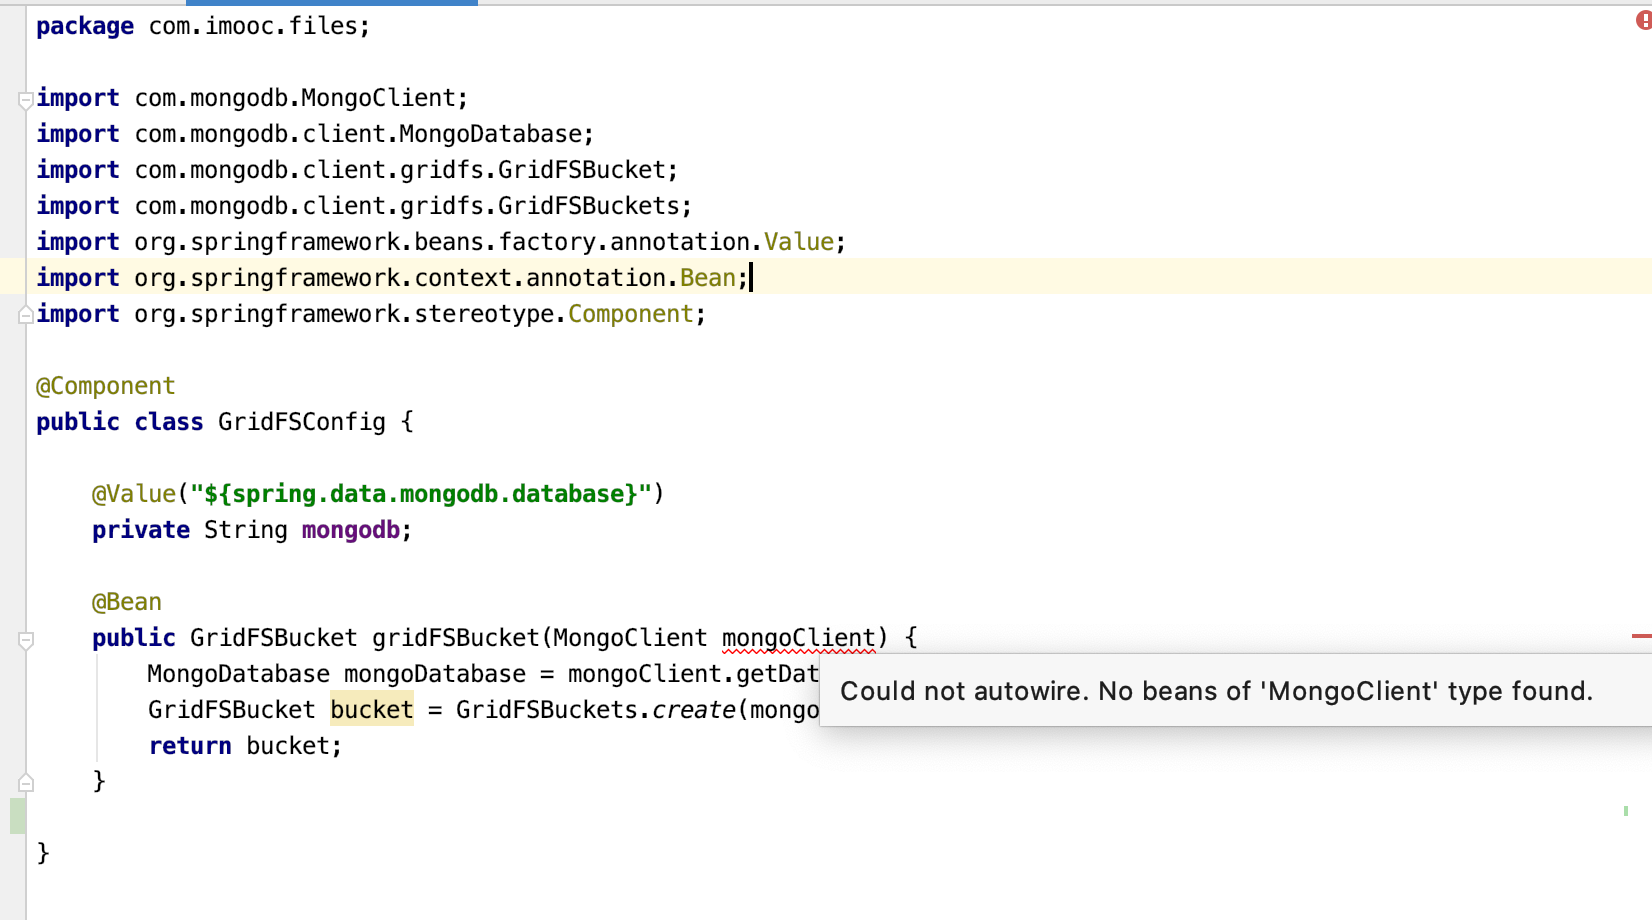Image resolution: width=1652 pixels, height=920 pixels.
Task: Click the "${spring.data.mongodb.database}" string
Action: click(x=421, y=494)
